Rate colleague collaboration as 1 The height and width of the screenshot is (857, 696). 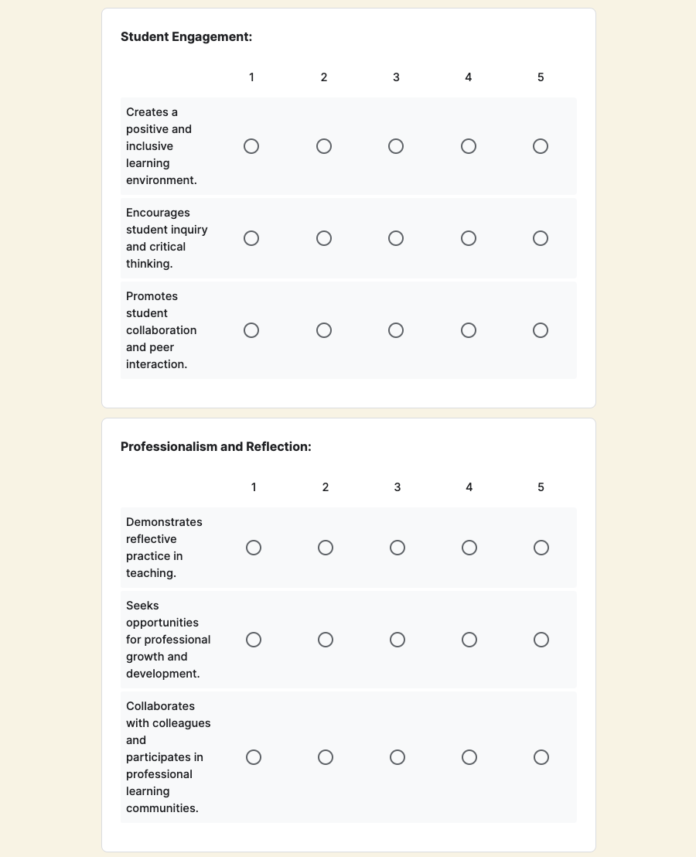(253, 757)
